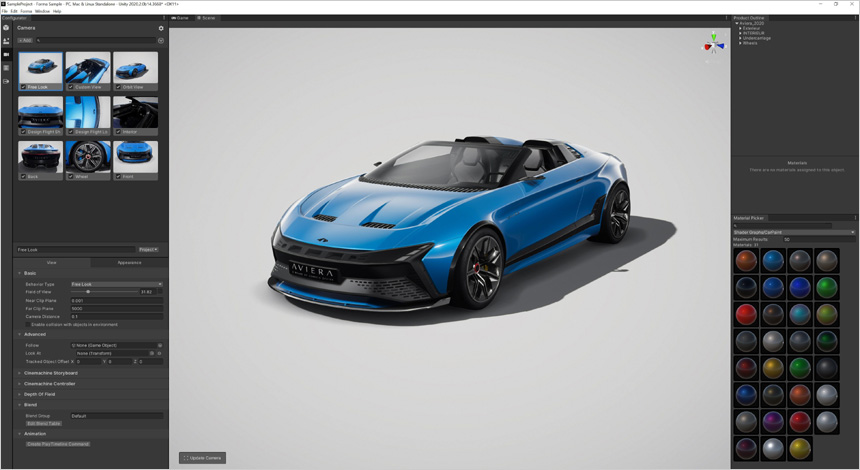Toggle the Wheel camera checkbox
This screenshot has height=470, width=860.
pos(71,176)
